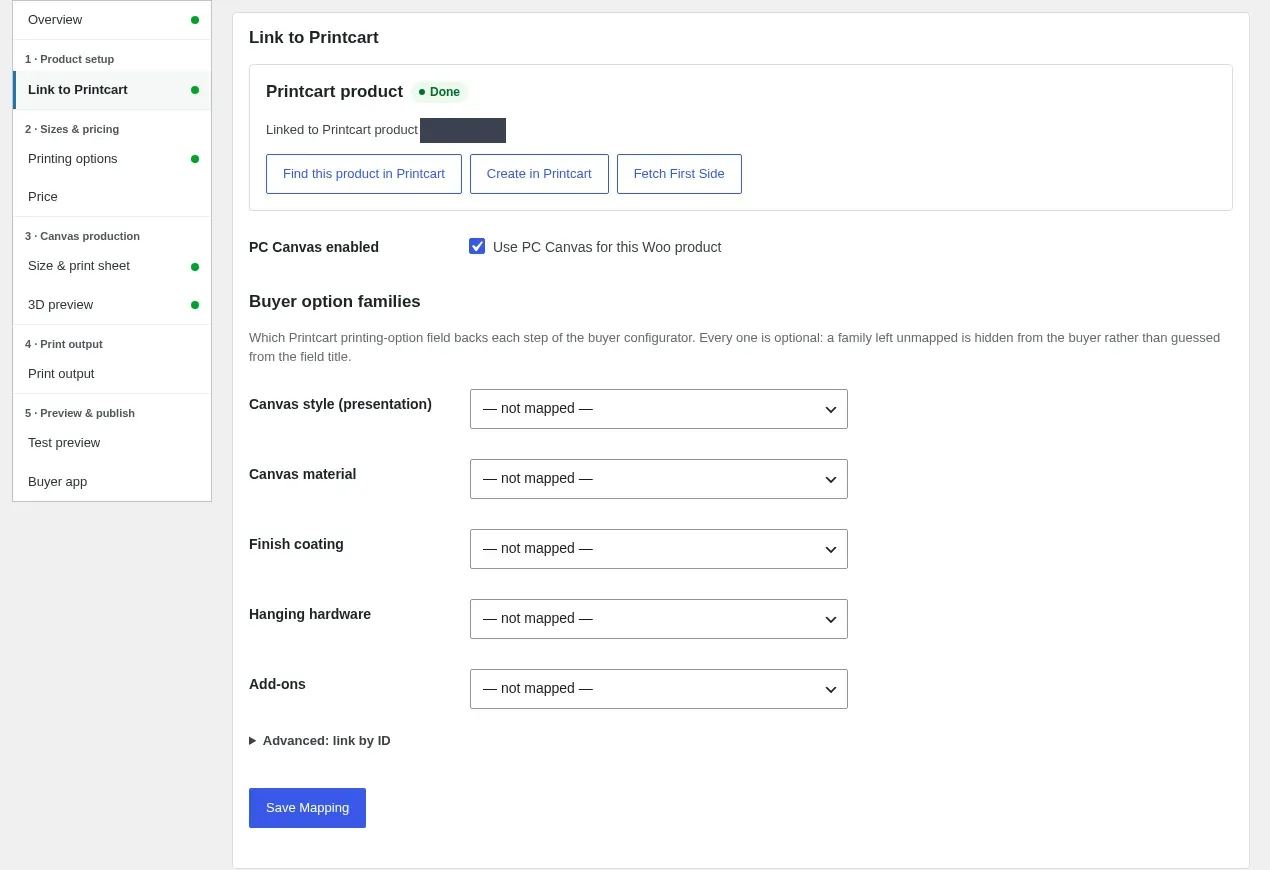Open the 3D preview section
The height and width of the screenshot is (870, 1270).
click(112, 305)
